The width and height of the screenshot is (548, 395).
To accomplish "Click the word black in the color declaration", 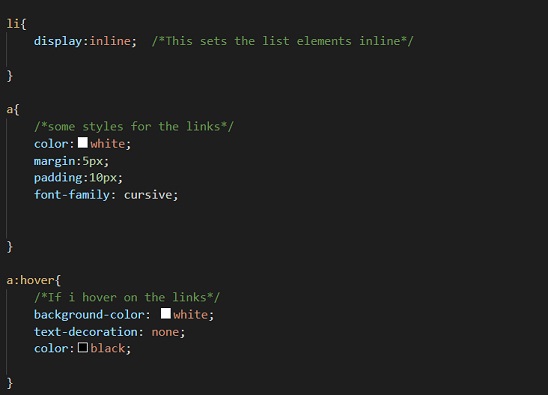I will (108, 348).
